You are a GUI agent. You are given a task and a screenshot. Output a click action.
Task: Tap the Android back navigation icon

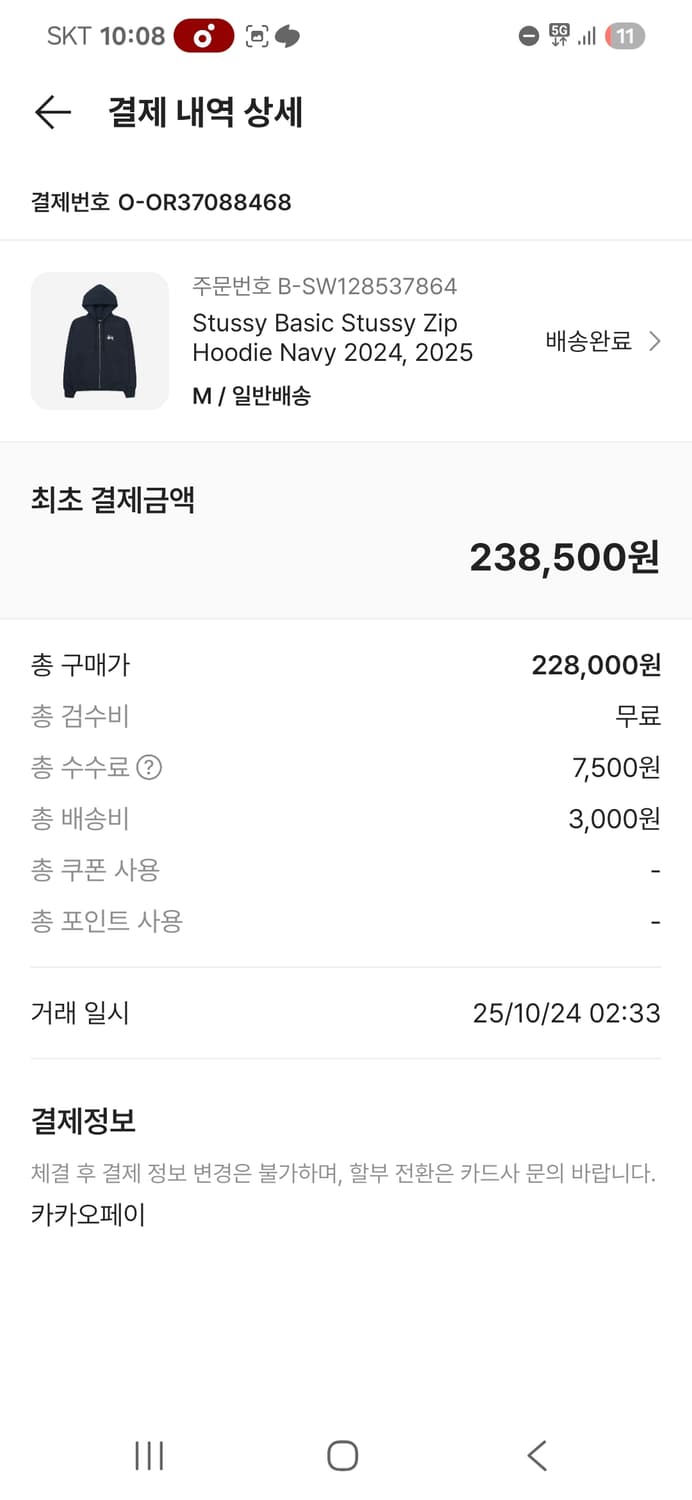click(x=536, y=1457)
